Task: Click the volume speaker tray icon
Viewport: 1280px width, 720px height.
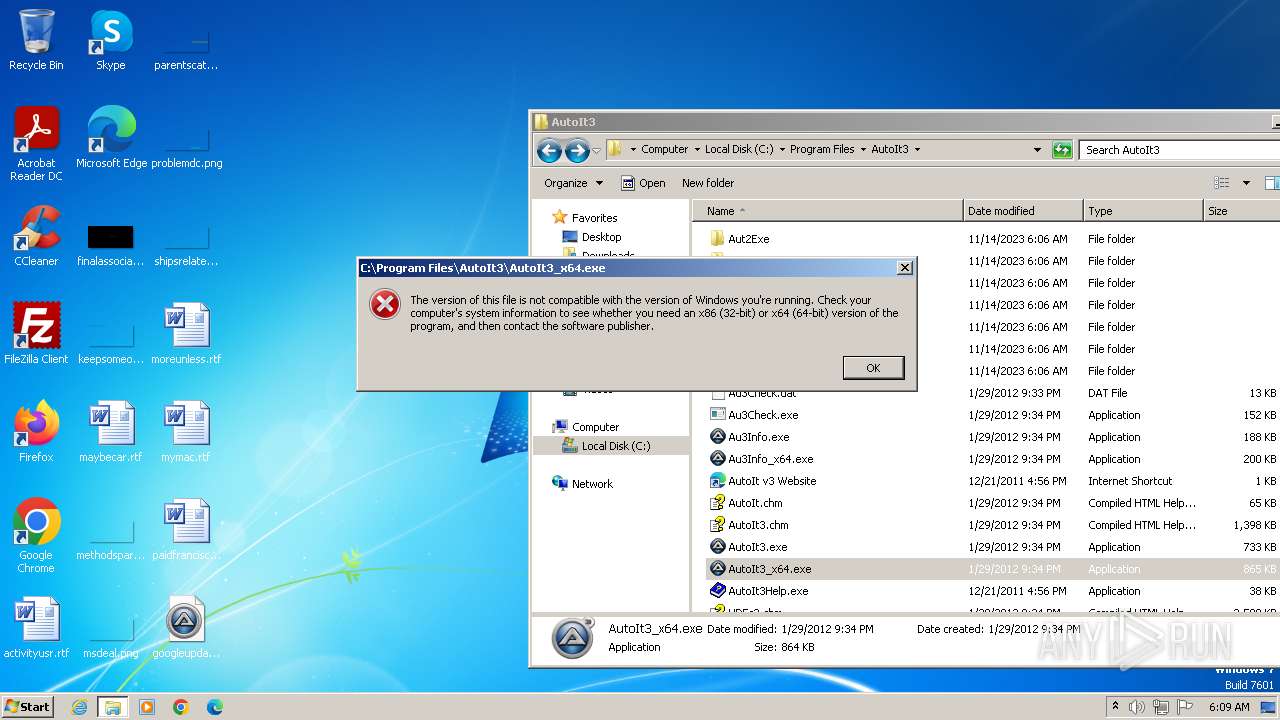Action: tap(1137, 707)
